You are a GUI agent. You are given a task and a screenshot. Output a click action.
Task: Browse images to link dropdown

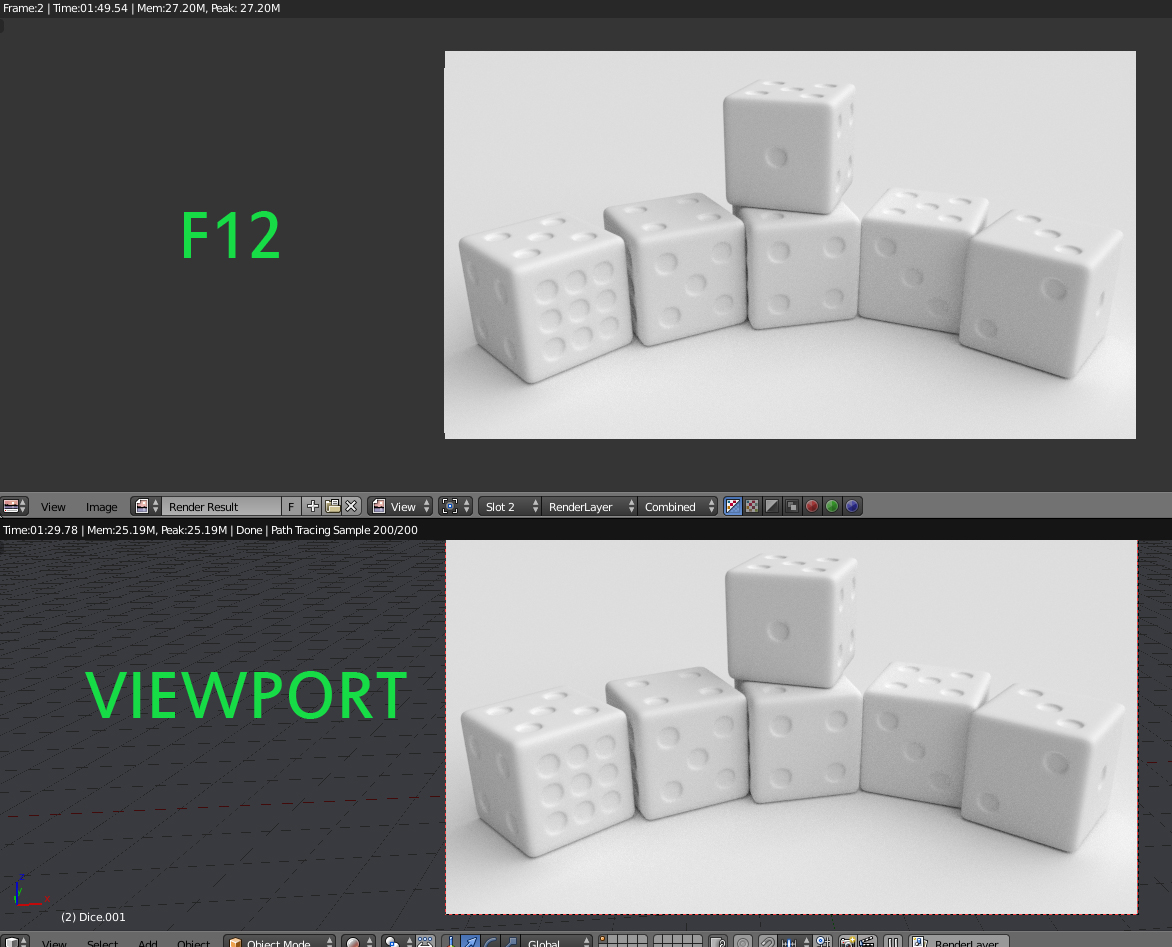coord(146,507)
